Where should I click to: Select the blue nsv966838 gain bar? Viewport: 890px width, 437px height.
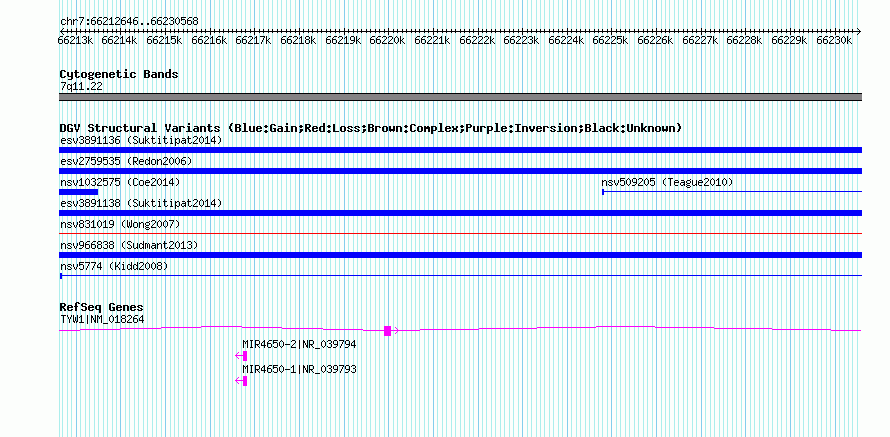(x=460, y=255)
